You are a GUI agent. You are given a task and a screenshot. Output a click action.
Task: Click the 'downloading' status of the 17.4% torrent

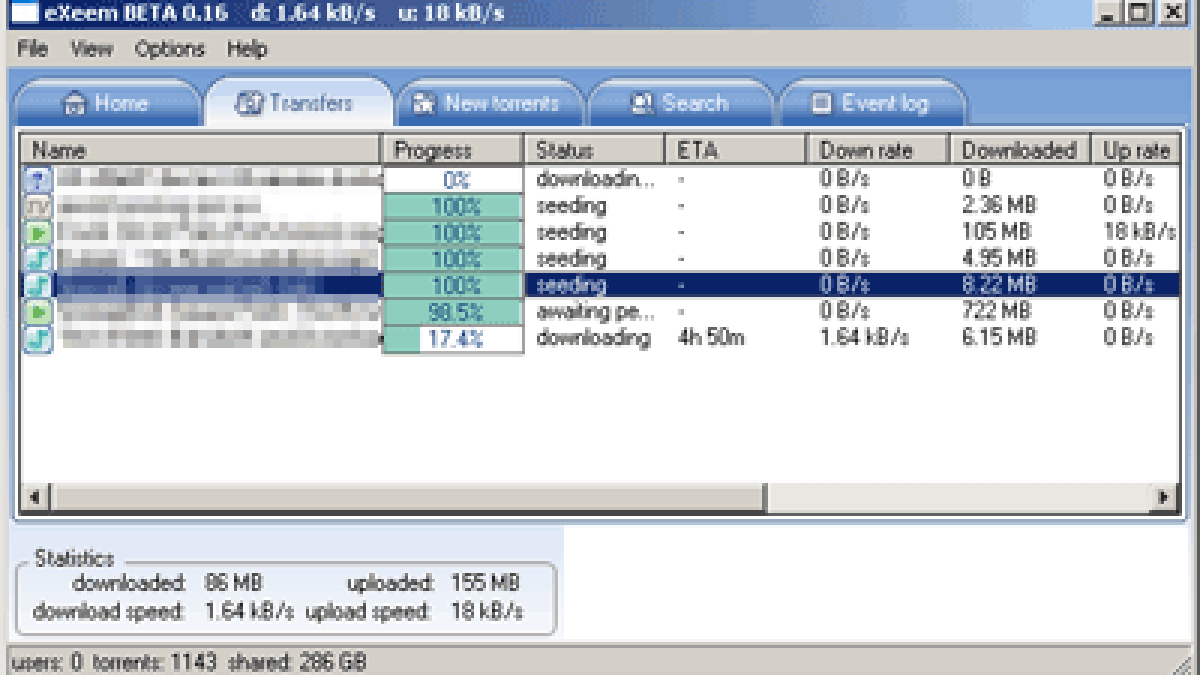593,338
